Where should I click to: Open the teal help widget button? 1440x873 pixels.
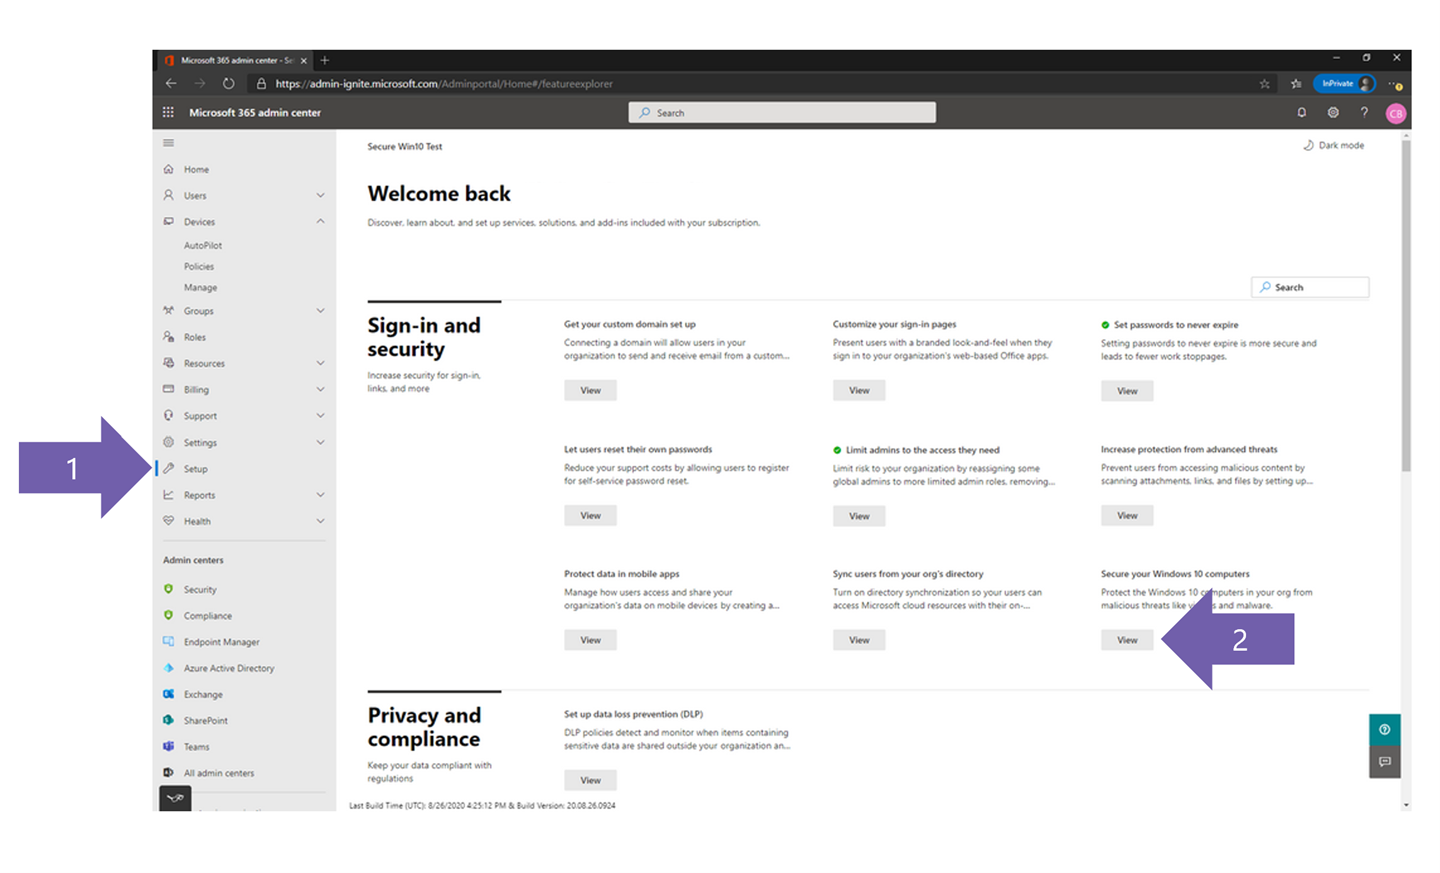[1385, 729]
